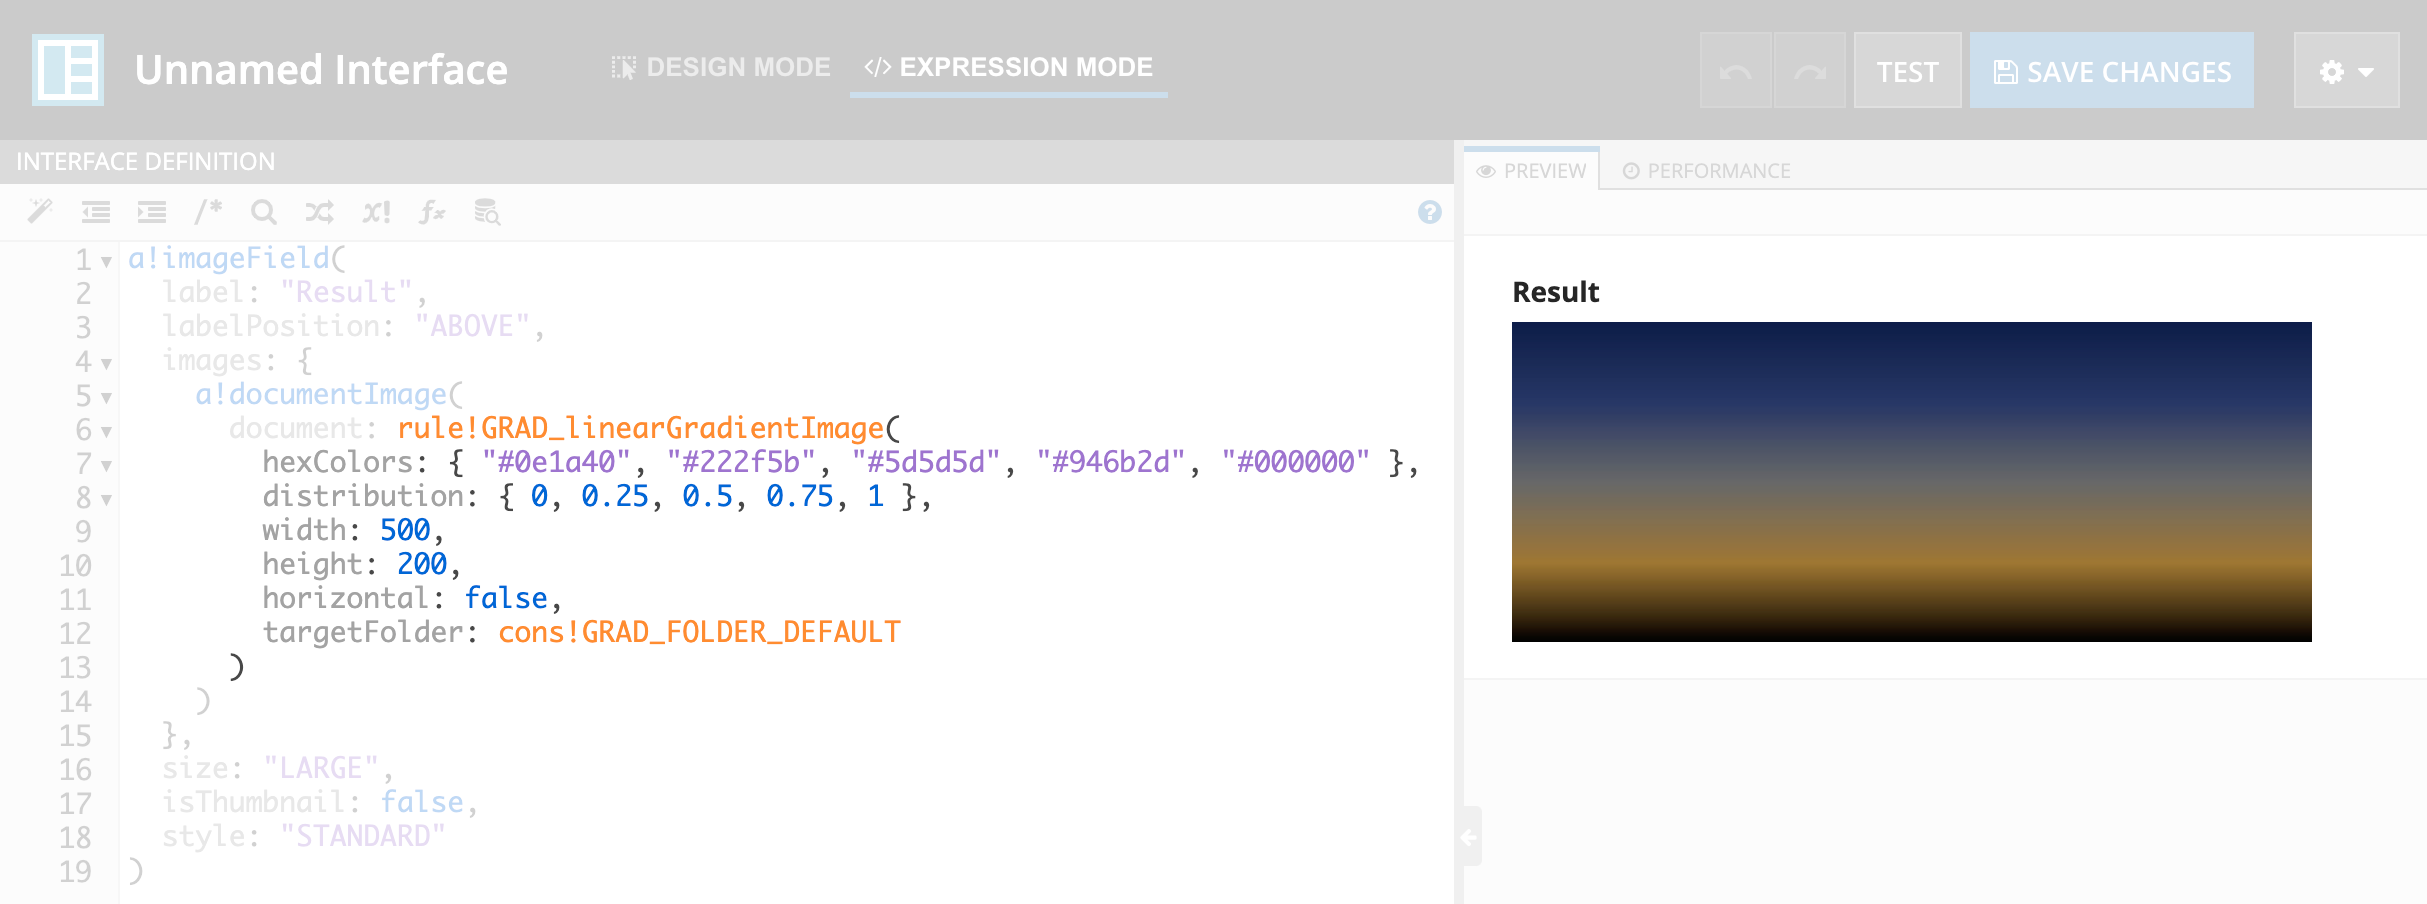
Task: Click the interface designer logo icon
Action: 68,70
